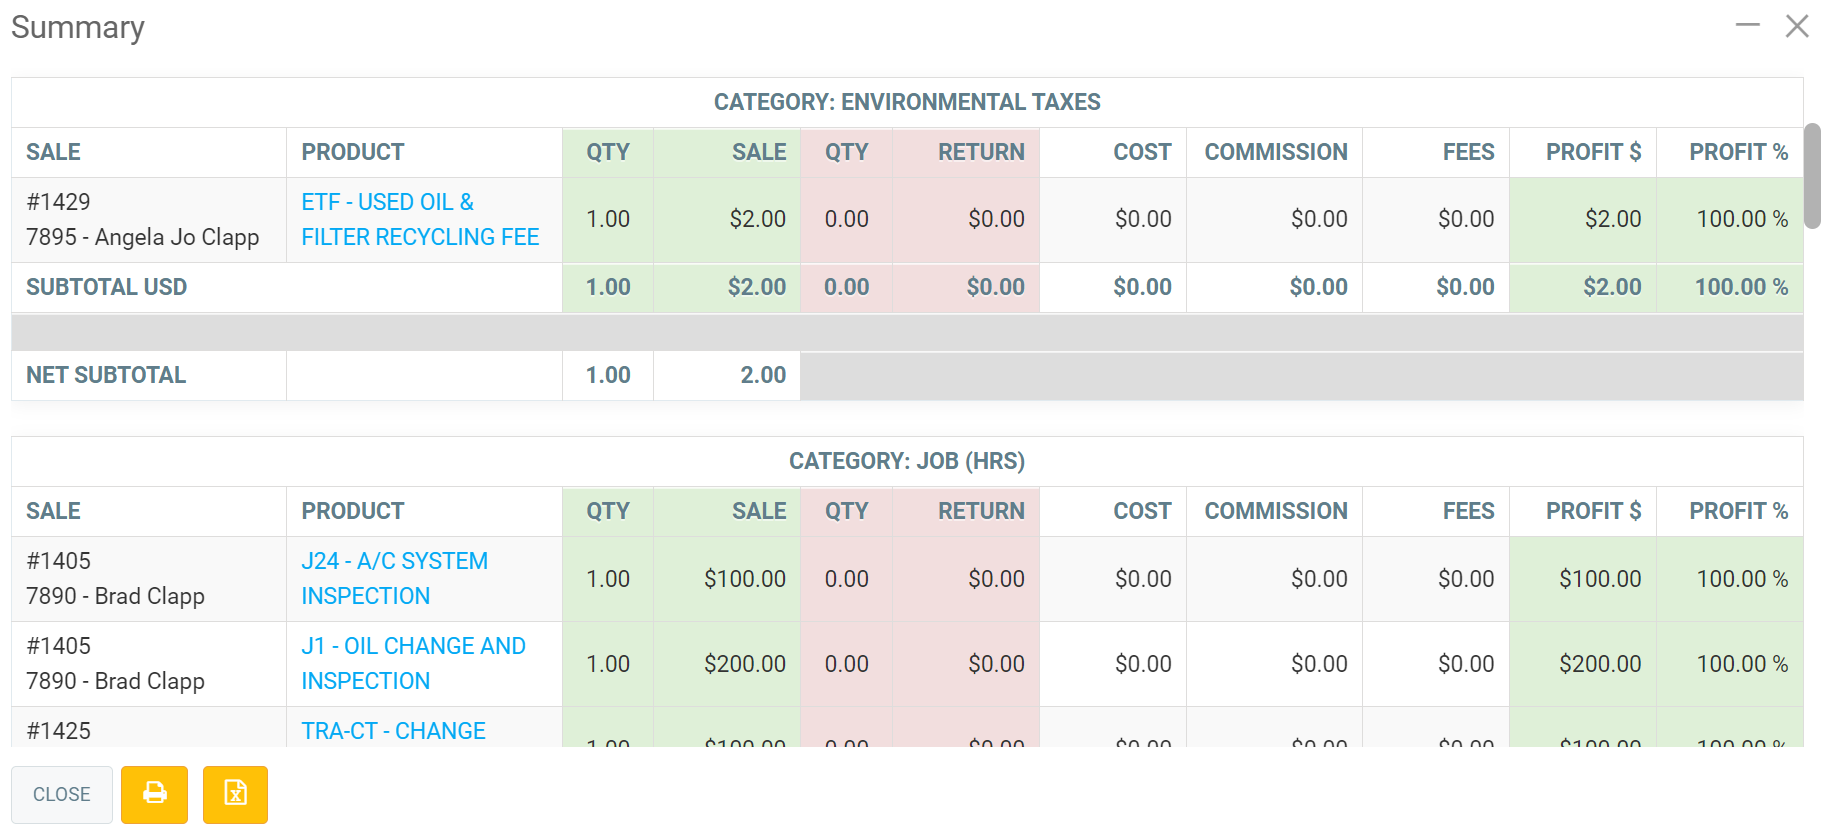Open J24 - A/C System Inspection product link
This screenshot has height=825, width=1825.
[x=394, y=578]
